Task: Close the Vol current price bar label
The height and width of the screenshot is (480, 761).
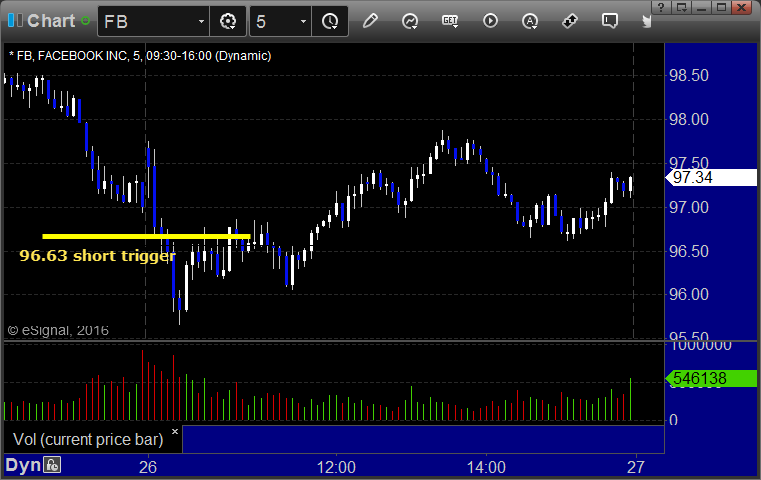Action: (x=175, y=431)
